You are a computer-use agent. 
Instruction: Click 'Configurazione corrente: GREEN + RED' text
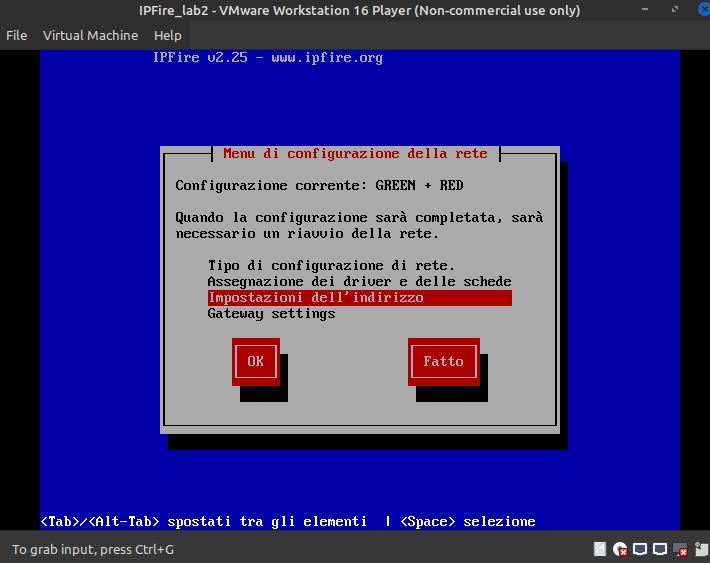point(319,186)
